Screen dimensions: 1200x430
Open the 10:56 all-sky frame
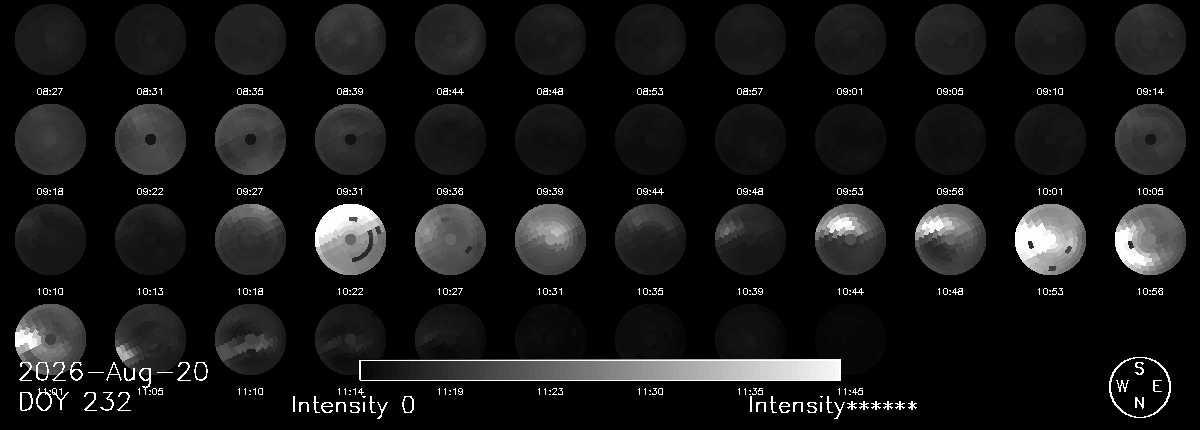coord(1150,239)
